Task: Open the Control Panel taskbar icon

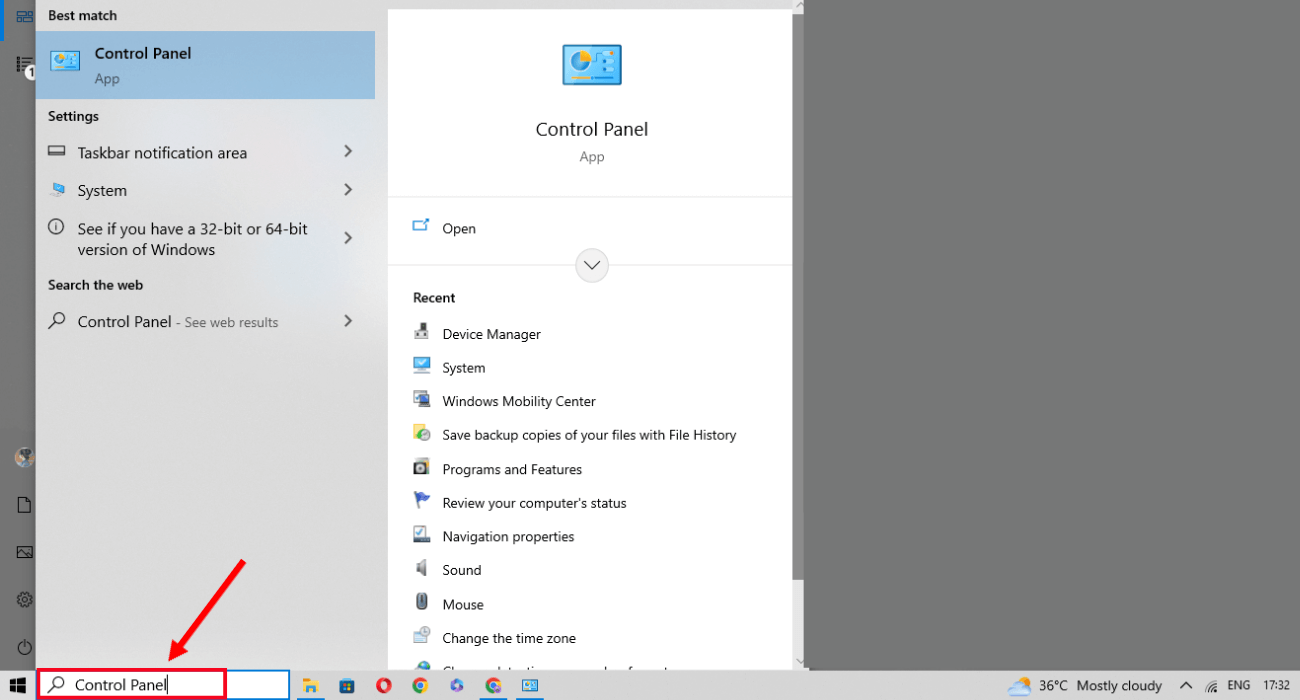Action: tap(530, 686)
